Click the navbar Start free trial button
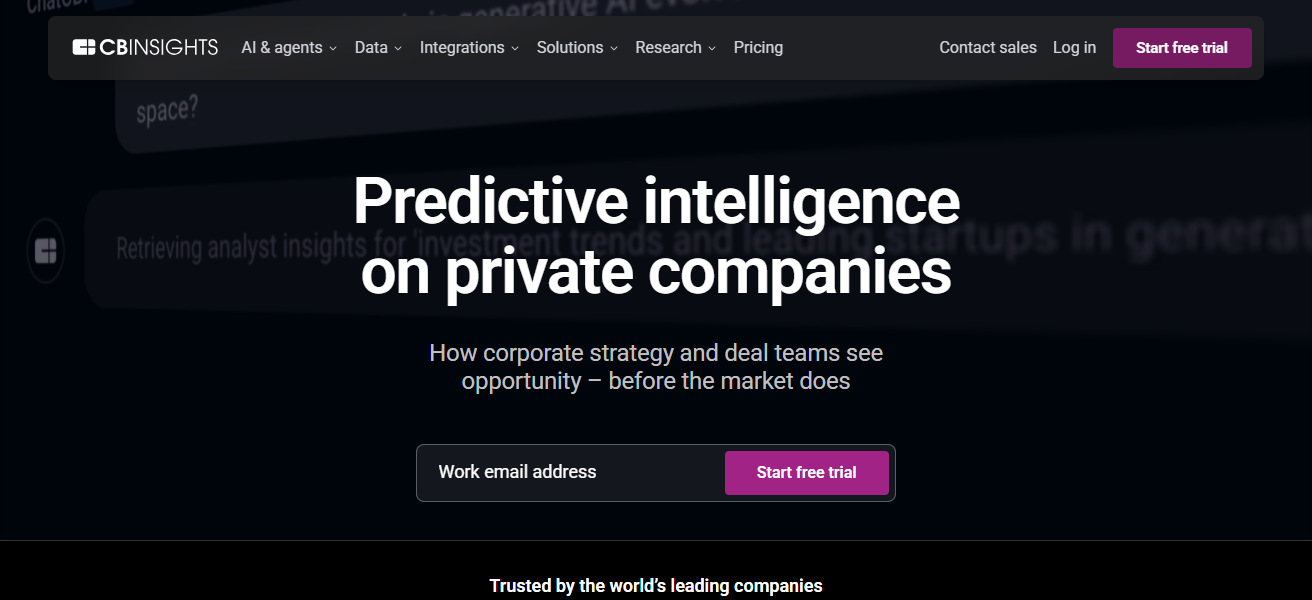This screenshot has width=1312, height=600. (x=1182, y=47)
